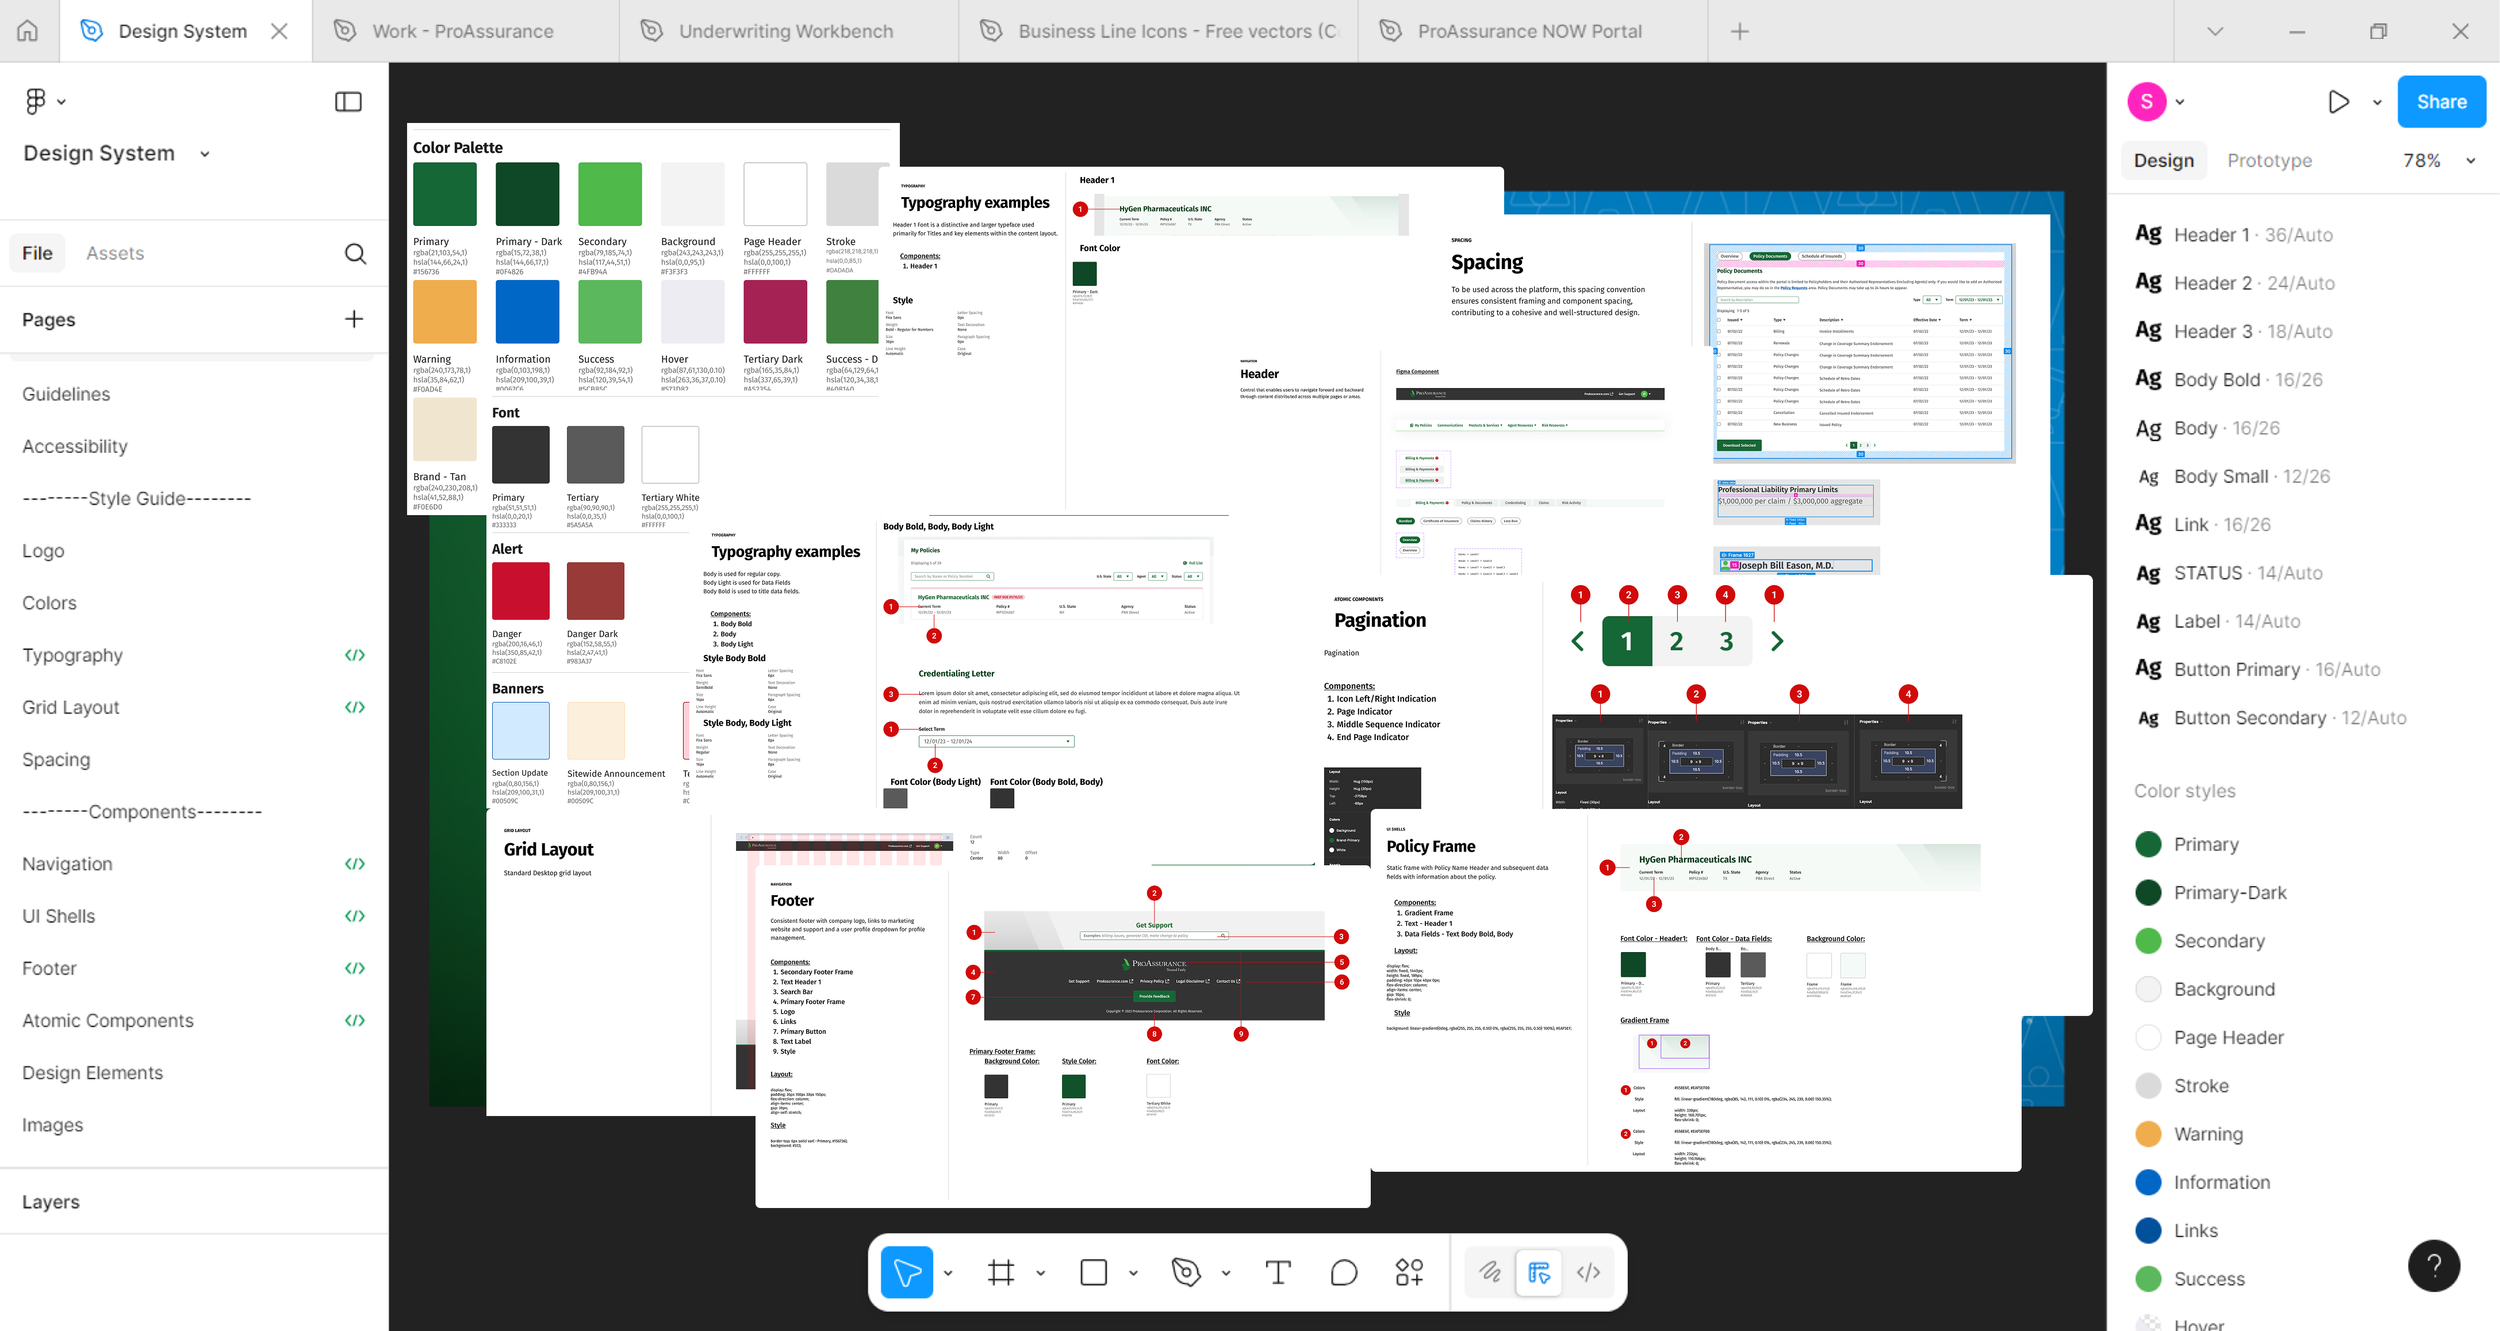Expand the Design System file name dropdown

[205, 154]
